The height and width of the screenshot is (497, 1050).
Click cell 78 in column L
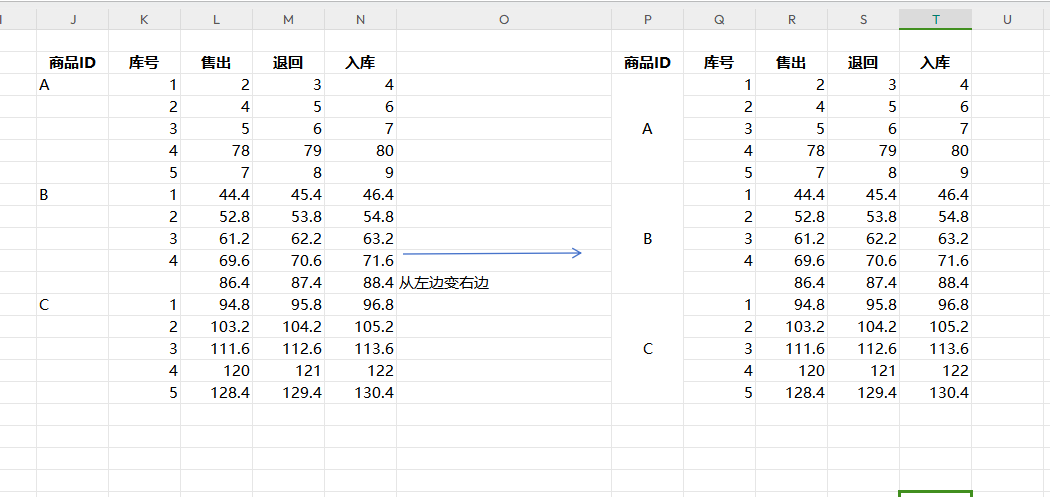pyautogui.click(x=228, y=151)
